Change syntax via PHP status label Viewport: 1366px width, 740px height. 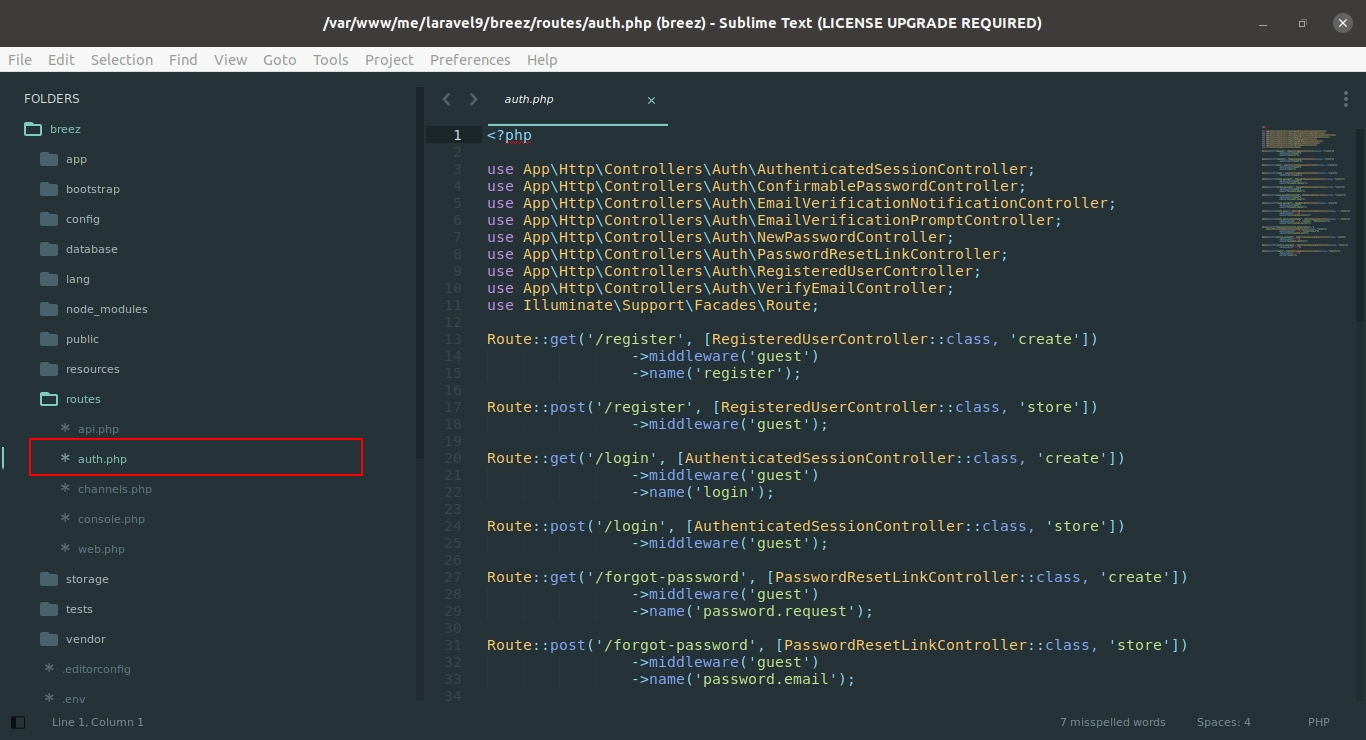[1318, 722]
